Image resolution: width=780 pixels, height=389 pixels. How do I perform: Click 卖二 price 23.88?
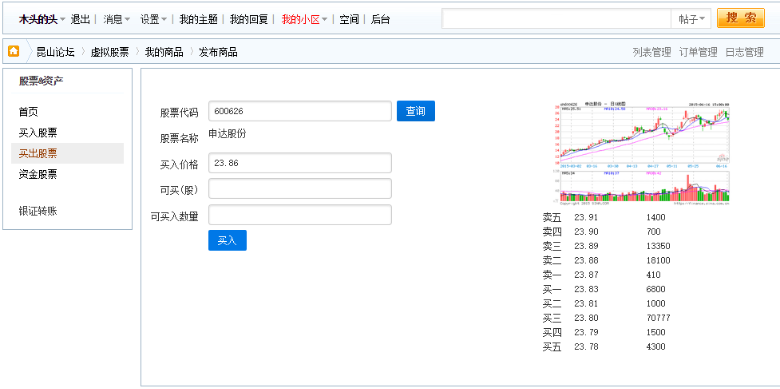(x=586, y=261)
